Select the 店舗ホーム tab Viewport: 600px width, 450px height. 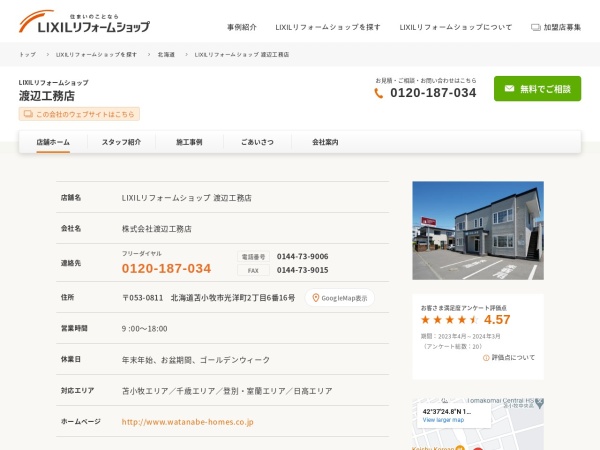[53, 142]
